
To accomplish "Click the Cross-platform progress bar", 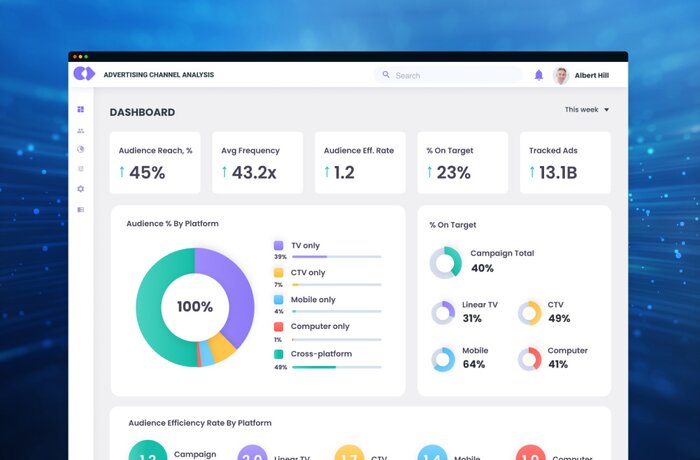I will pos(336,367).
